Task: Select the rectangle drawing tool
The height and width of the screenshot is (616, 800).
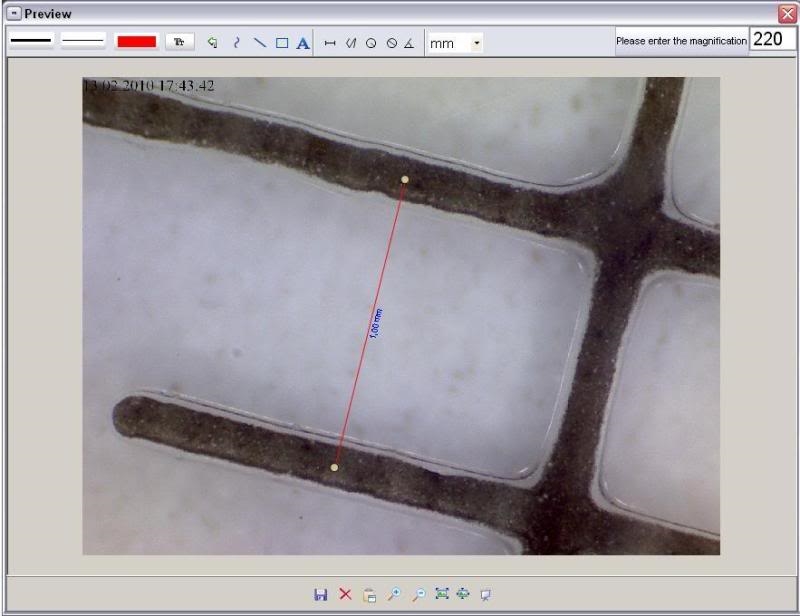Action: 282,43
